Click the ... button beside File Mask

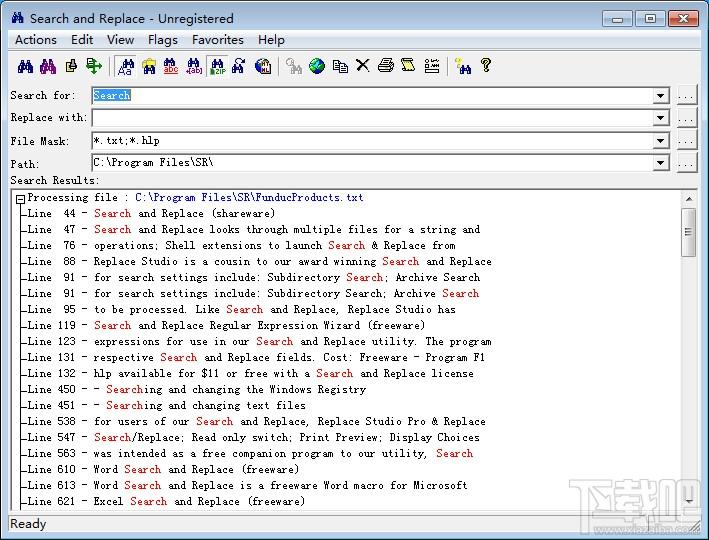click(x=686, y=141)
